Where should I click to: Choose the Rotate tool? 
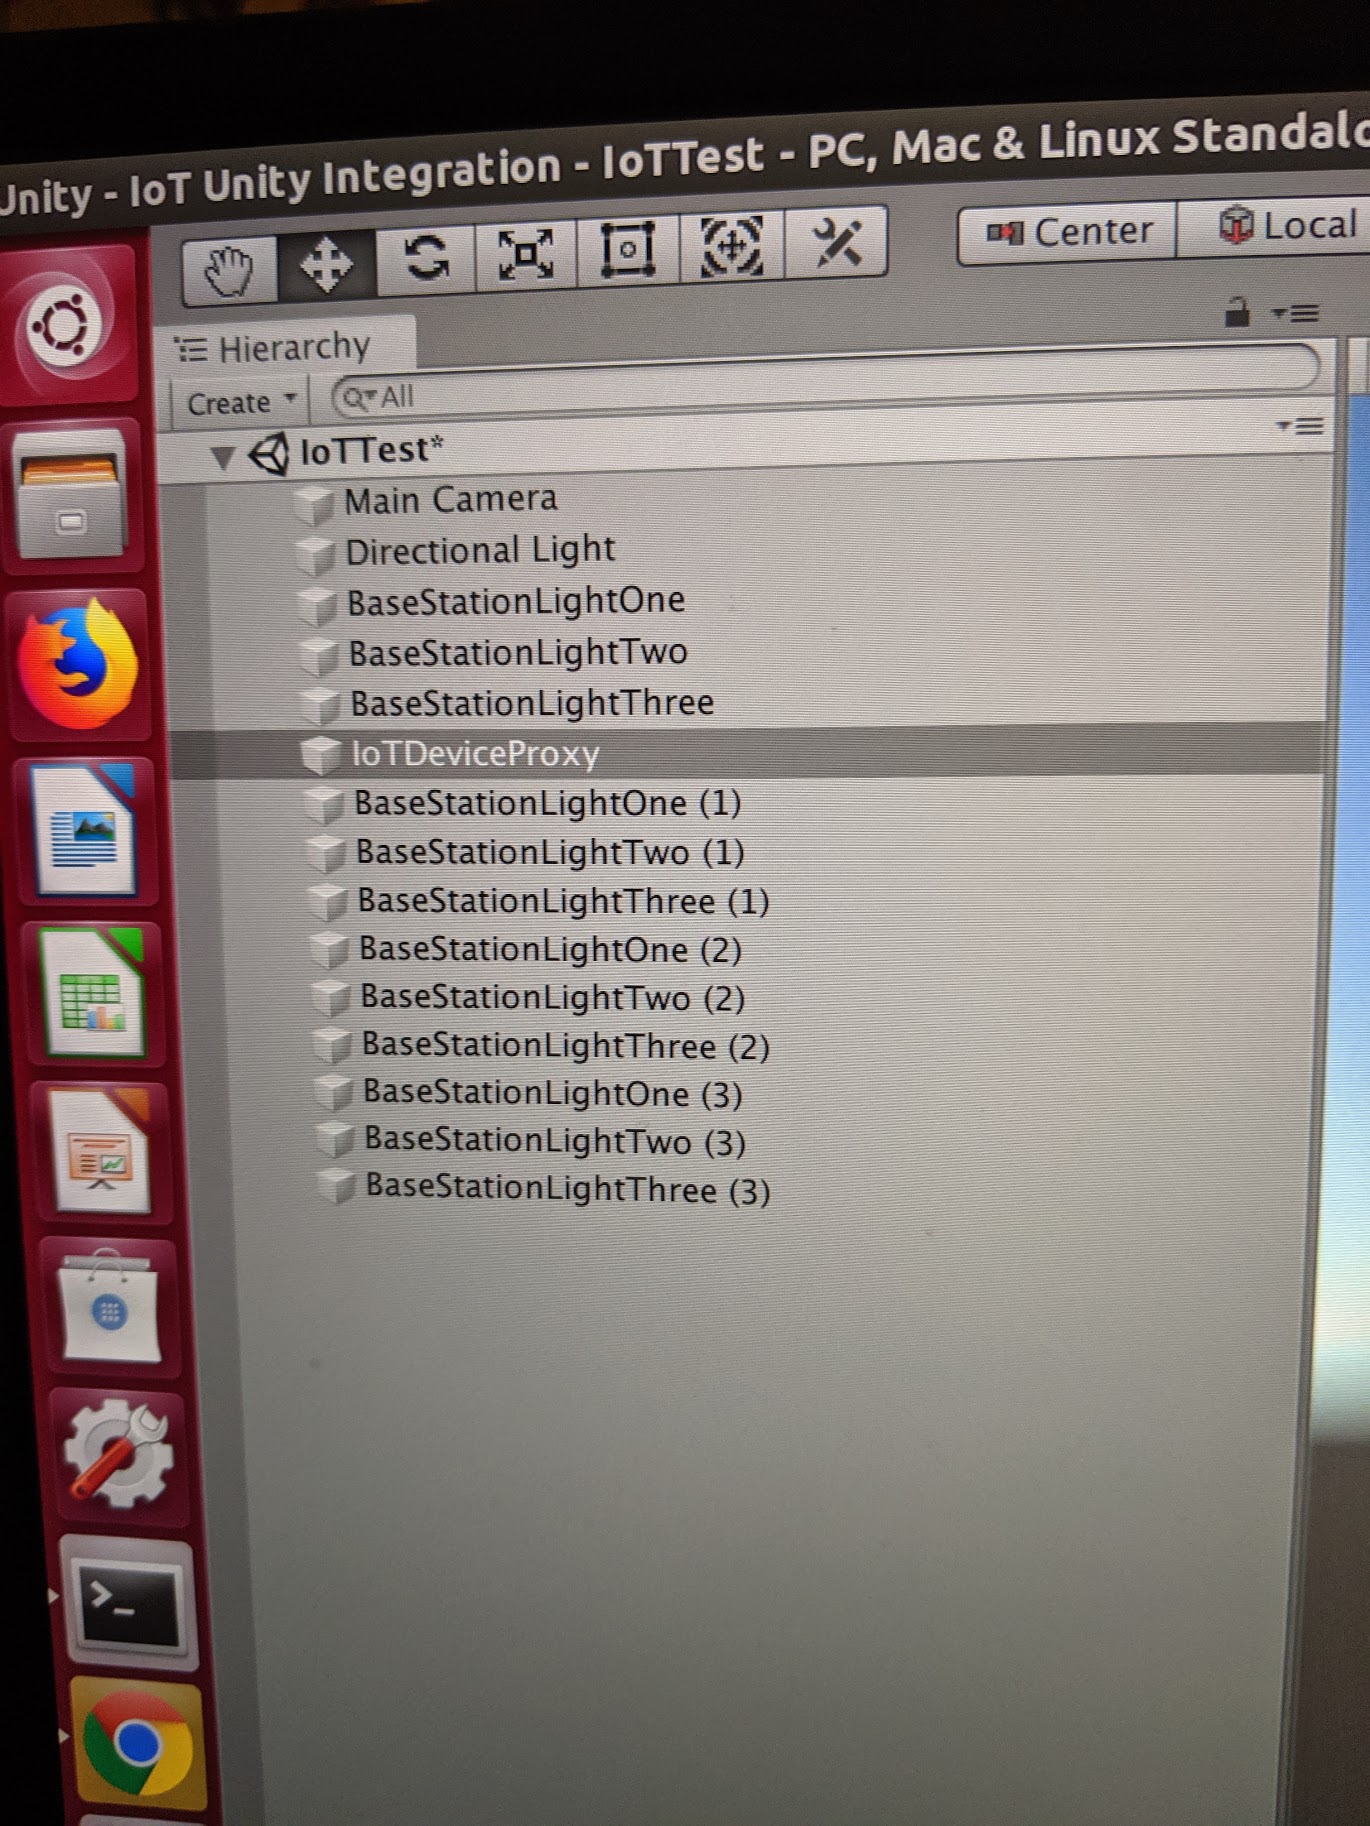click(x=426, y=257)
